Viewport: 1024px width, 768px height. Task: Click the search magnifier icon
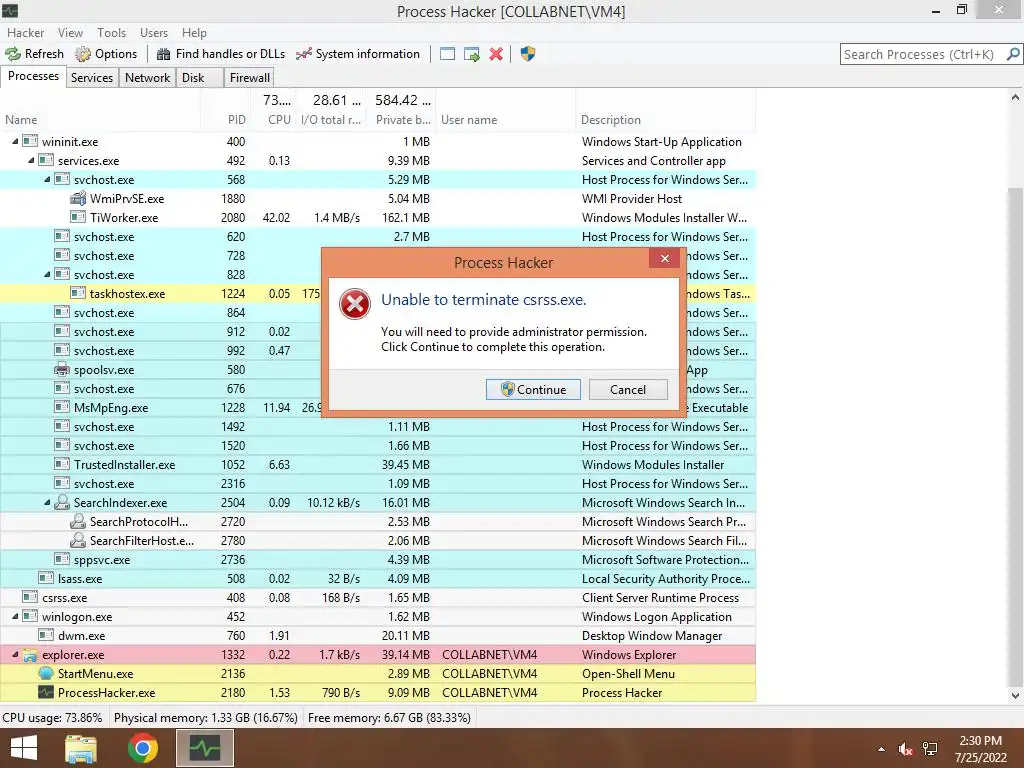click(1013, 54)
